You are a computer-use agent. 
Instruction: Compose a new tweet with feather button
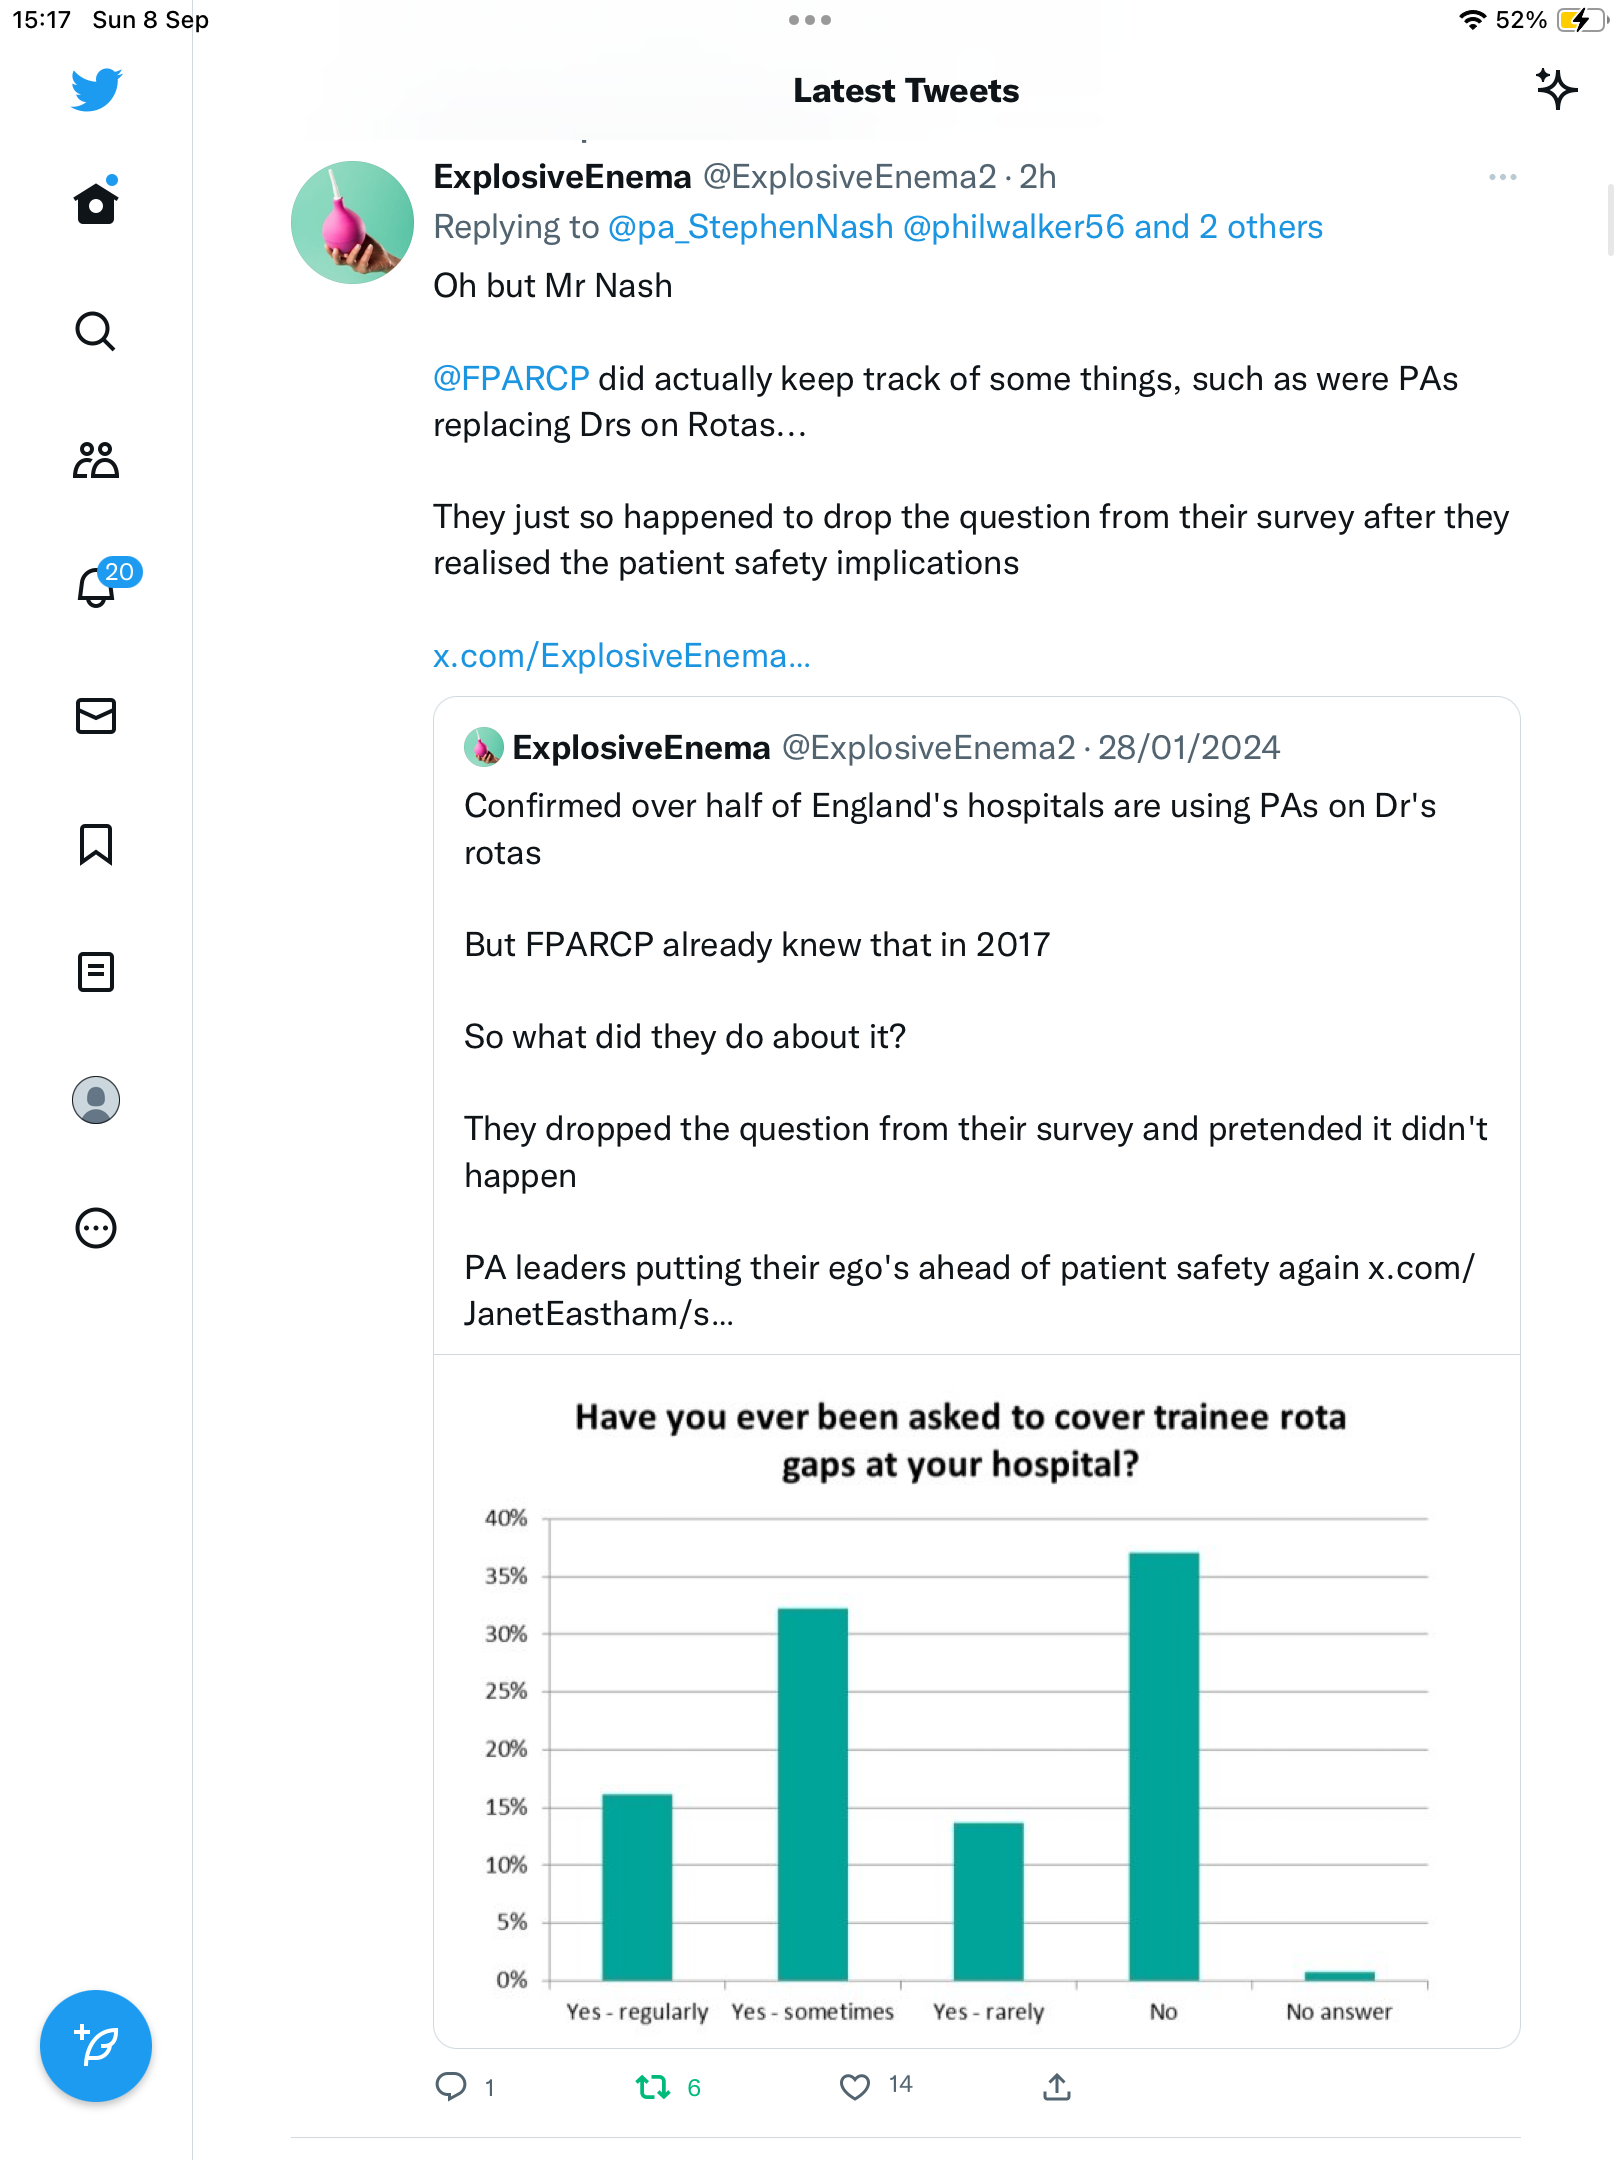point(96,2046)
